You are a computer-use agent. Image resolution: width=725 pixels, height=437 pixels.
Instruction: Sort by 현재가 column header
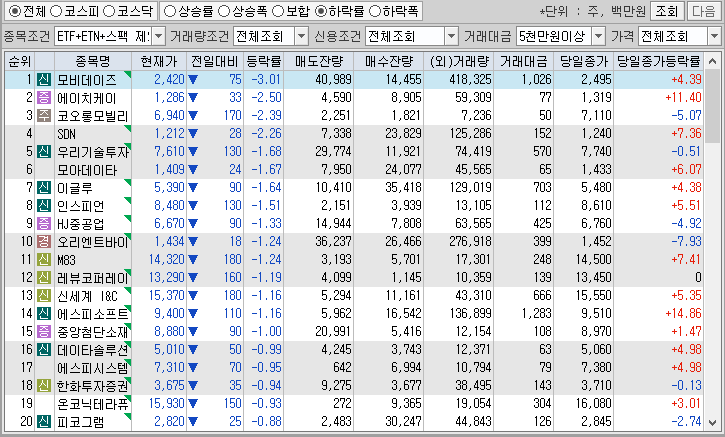(x=159, y=61)
